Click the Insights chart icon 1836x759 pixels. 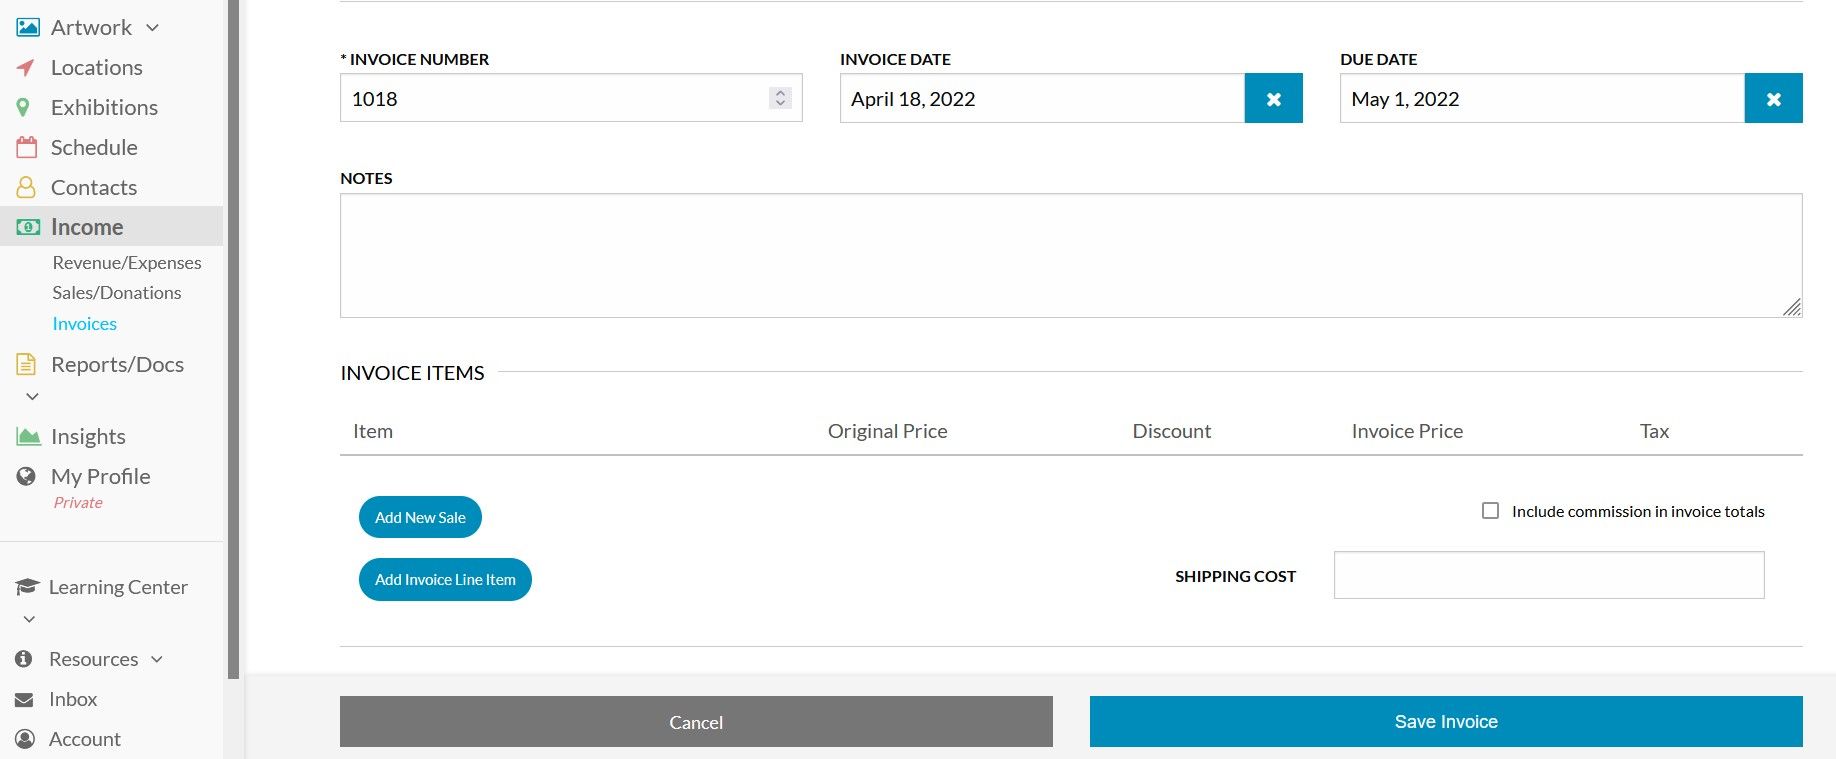click(27, 436)
